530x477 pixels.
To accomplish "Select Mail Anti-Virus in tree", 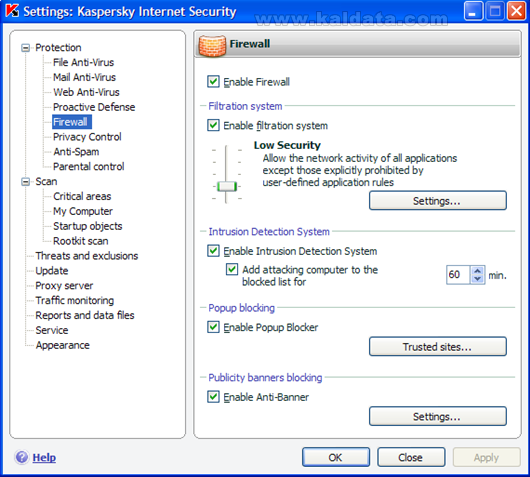I will pyautogui.click(x=85, y=77).
